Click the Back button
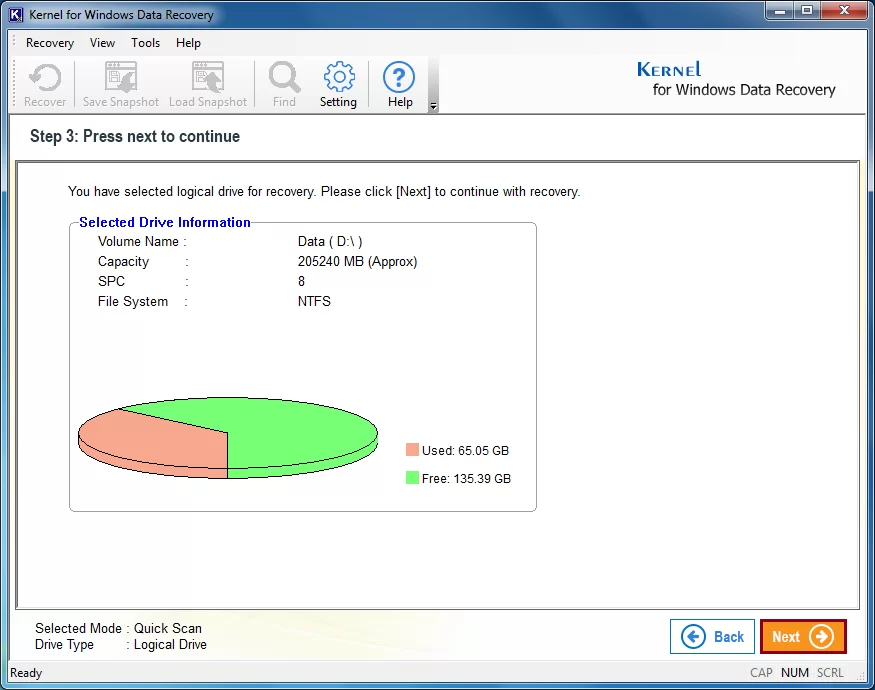The width and height of the screenshot is (875, 690). pyautogui.click(x=712, y=636)
